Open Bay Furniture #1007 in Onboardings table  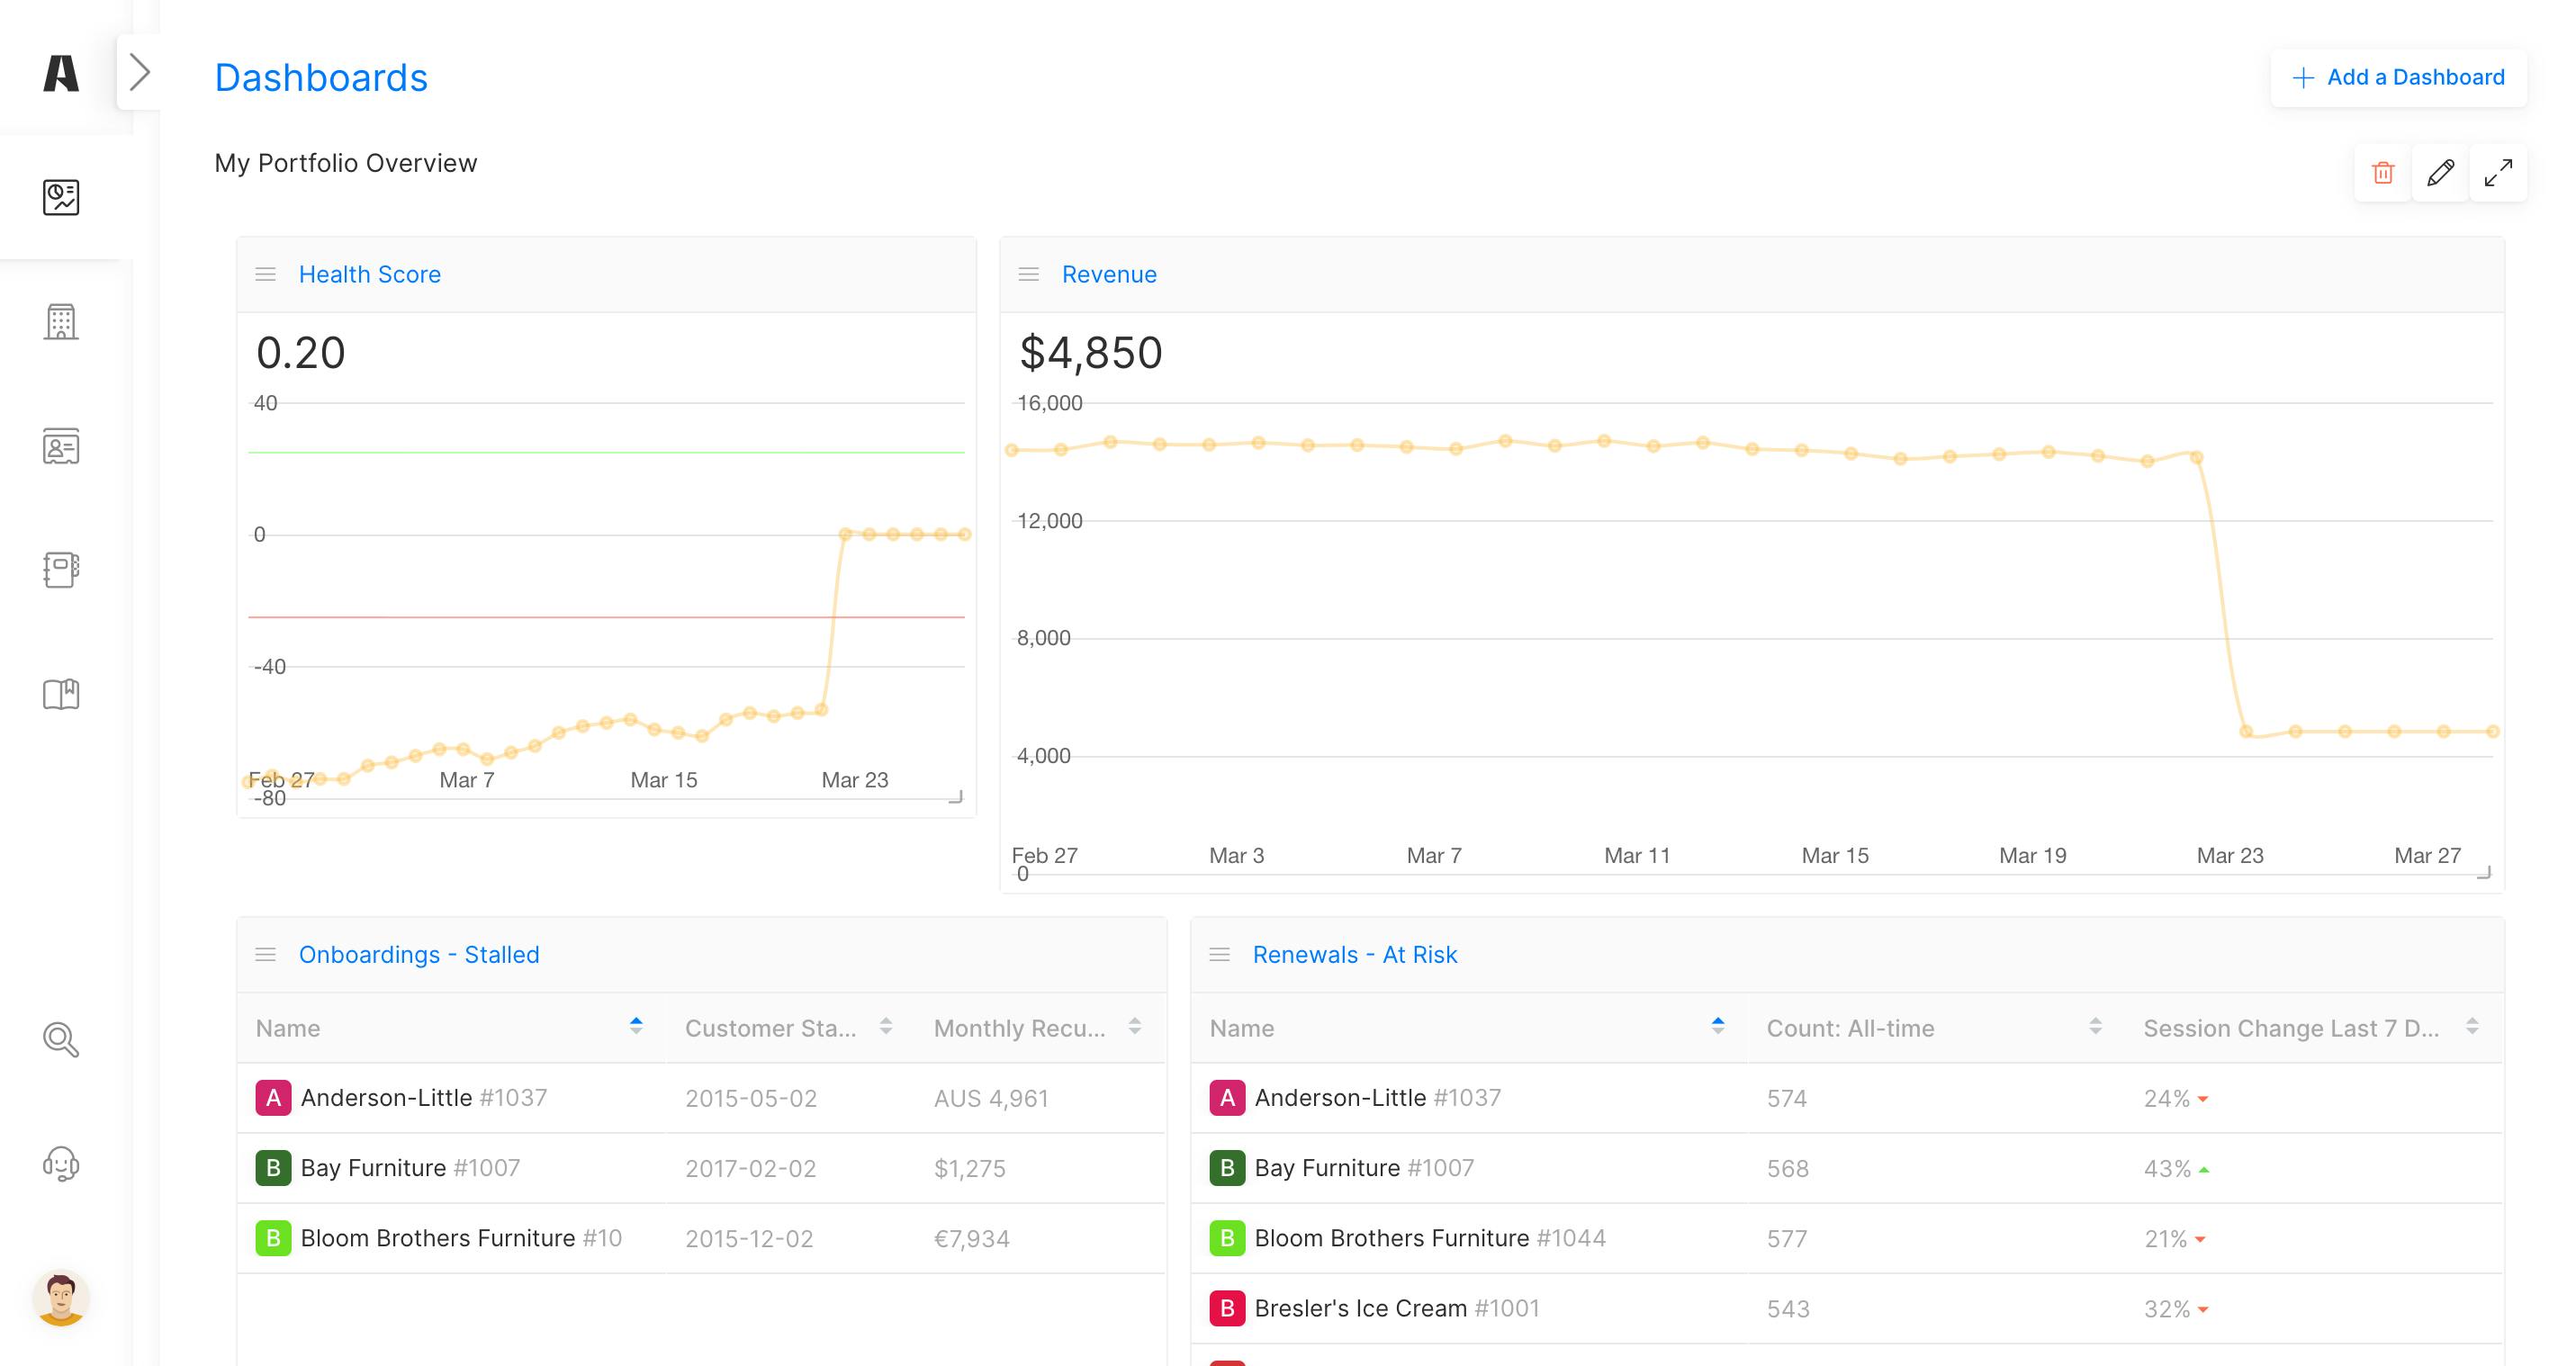[410, 1167]
